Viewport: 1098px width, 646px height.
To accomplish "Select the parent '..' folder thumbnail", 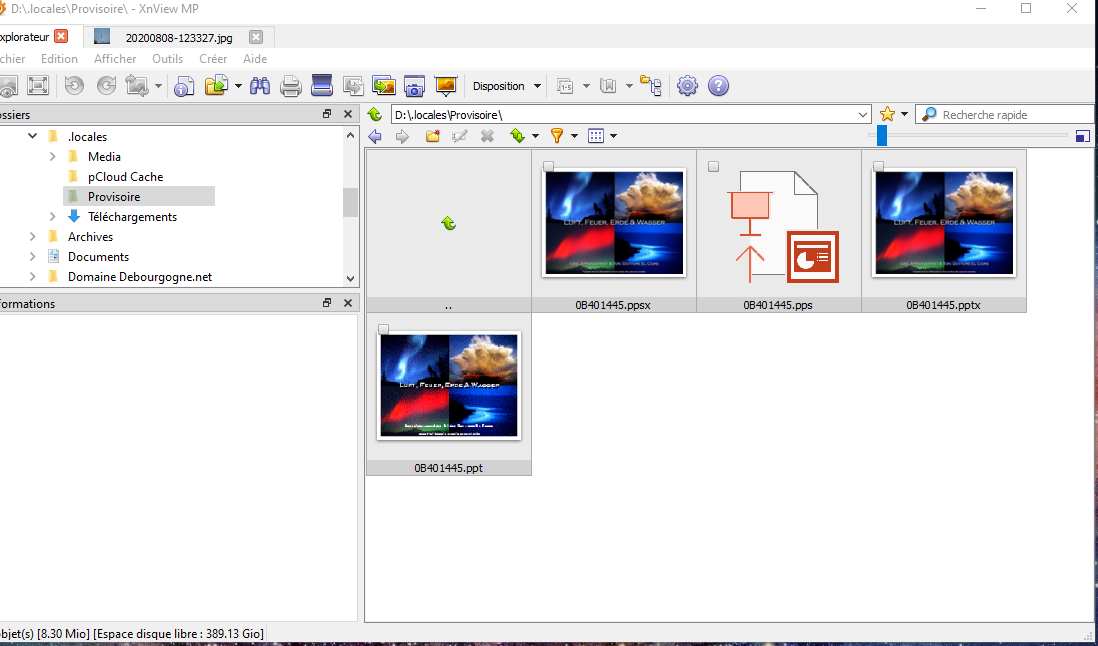I will pos(449,230).
